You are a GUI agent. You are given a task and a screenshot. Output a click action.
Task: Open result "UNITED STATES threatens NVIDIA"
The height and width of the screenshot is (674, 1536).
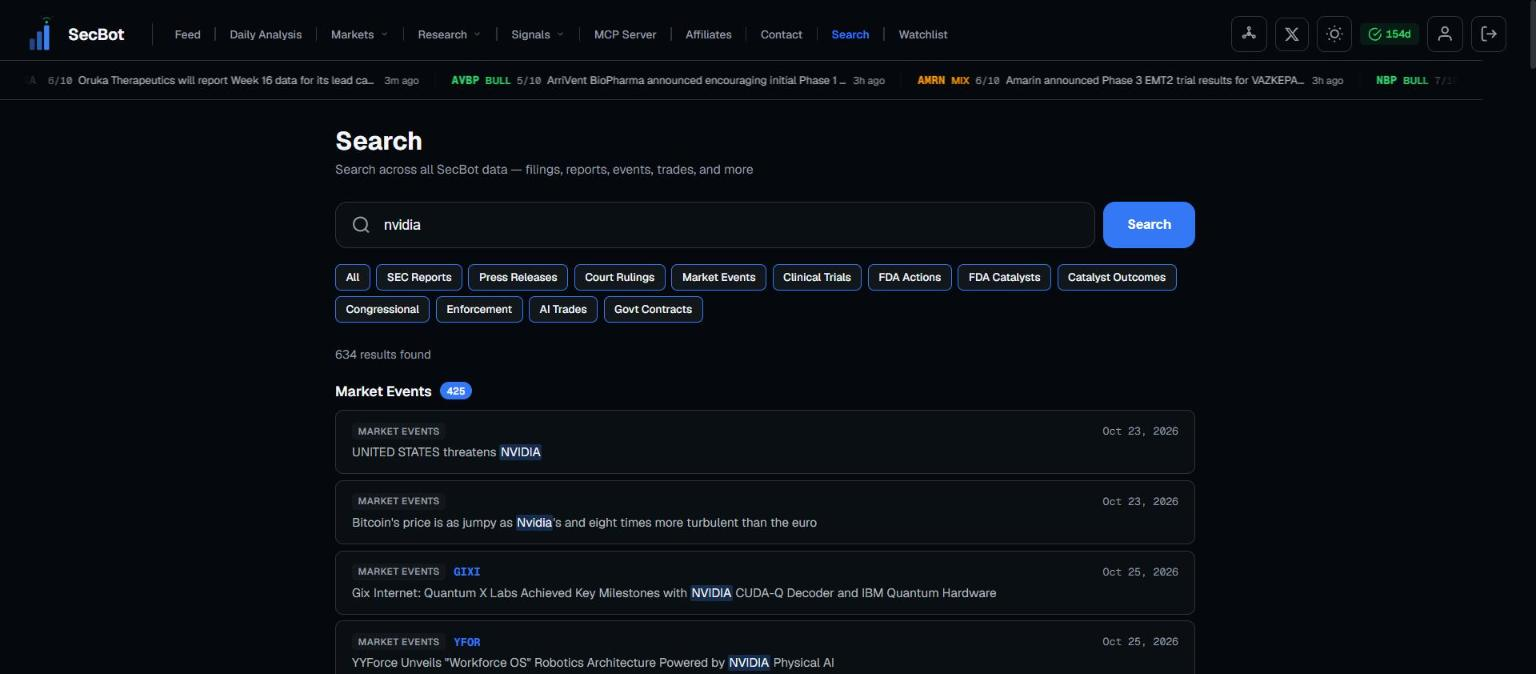point(765,442)
